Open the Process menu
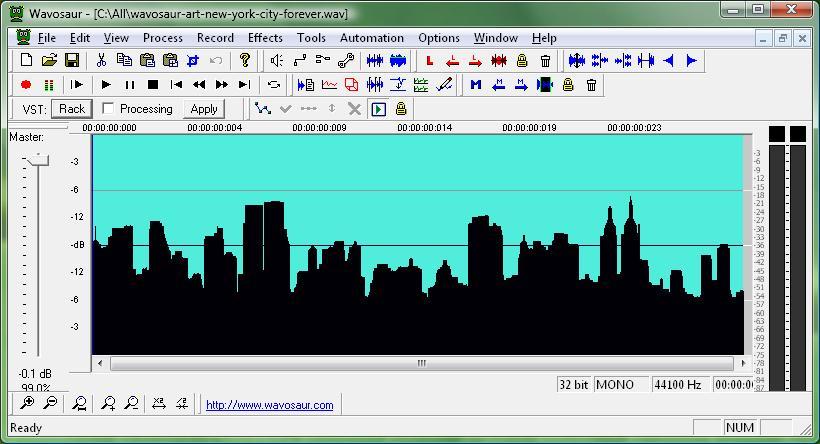Screen dimensions: 820x444 coord(163,38)
